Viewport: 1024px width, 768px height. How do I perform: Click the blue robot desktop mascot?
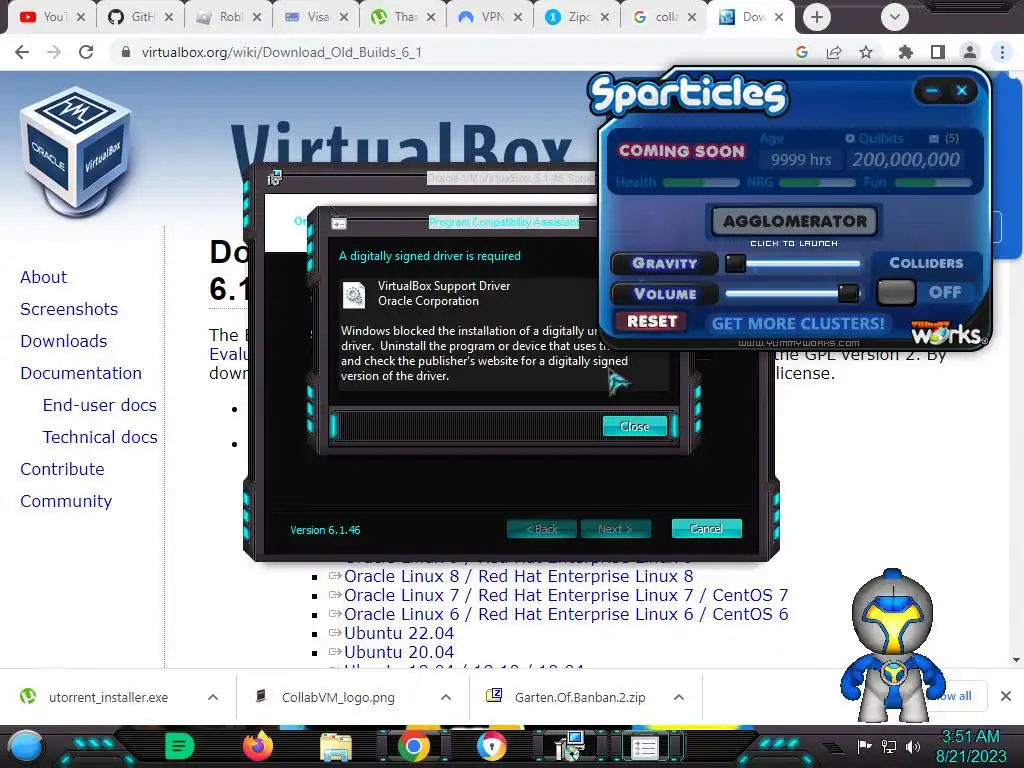[891, 647]
